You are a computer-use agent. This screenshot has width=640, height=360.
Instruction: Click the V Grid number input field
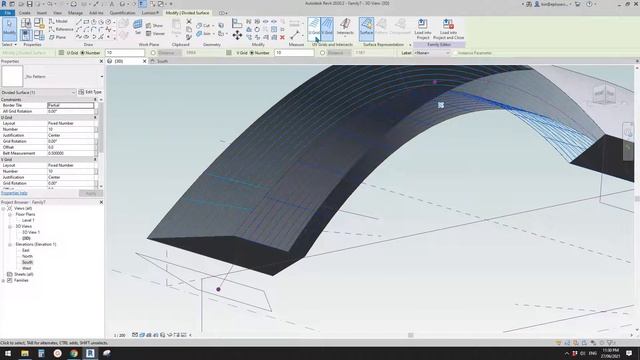(x=294, y=53)
